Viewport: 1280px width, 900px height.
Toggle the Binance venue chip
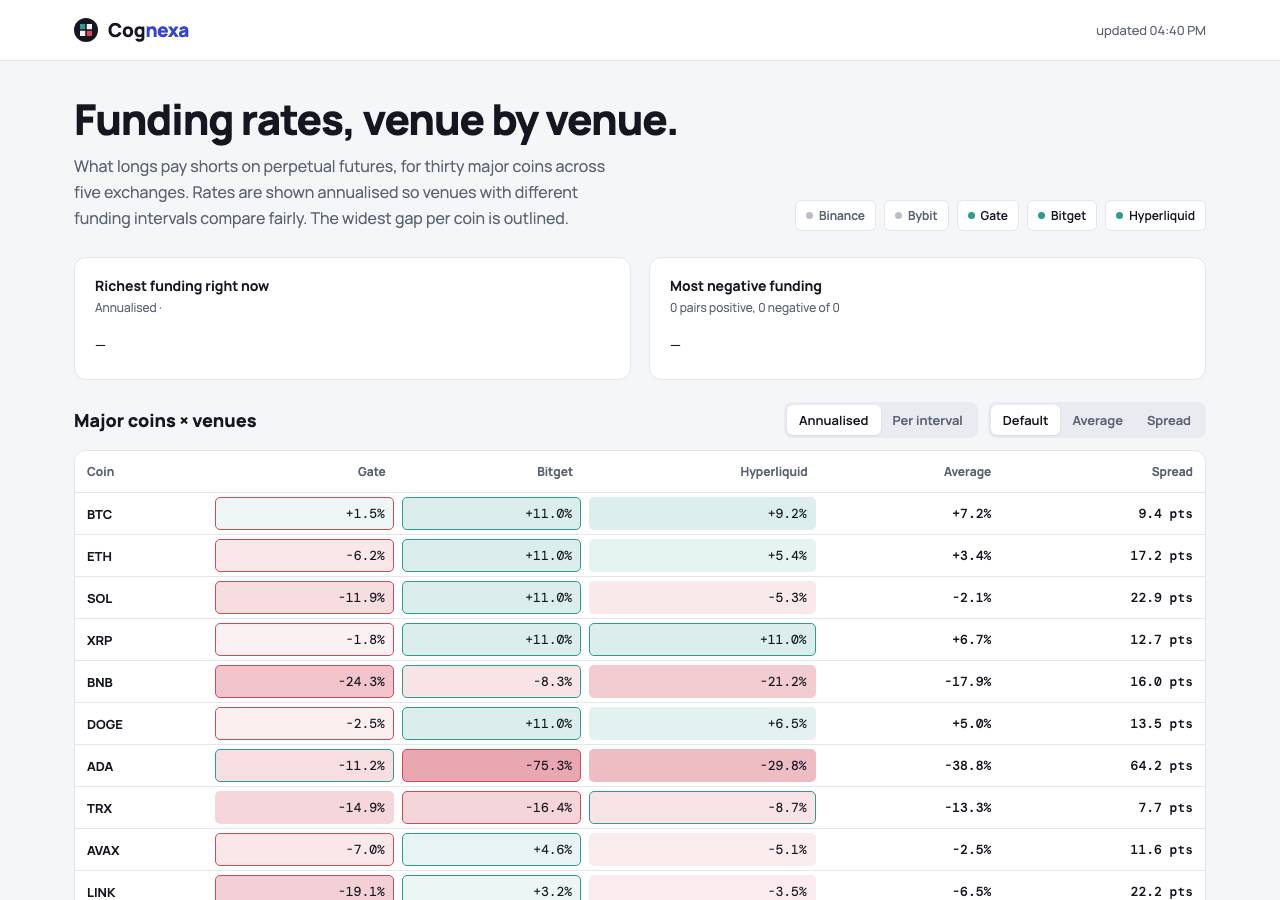[x=835, y=216]
